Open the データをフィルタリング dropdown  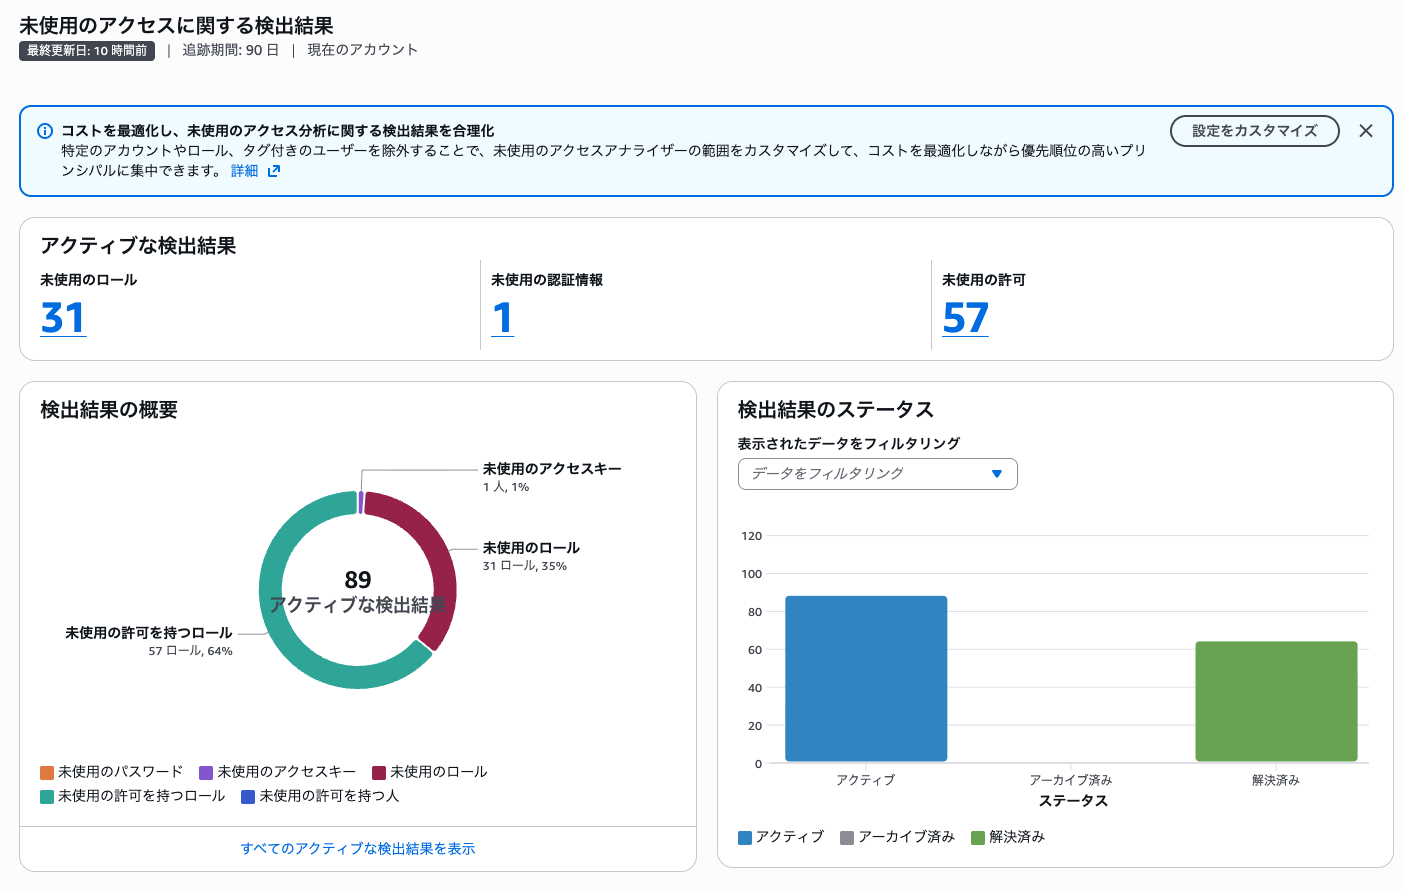[x=877, y=474]
